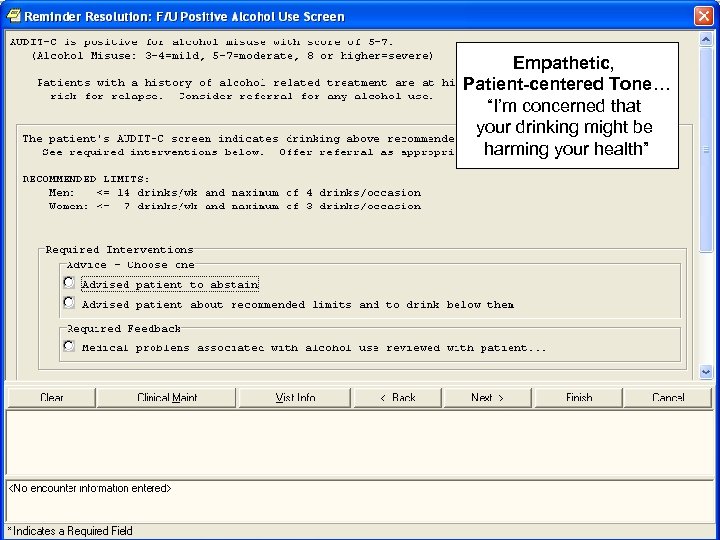Click the vertical scrollbar thumb
This screenshot has height=540, width=720.
(x=706, y=149)
